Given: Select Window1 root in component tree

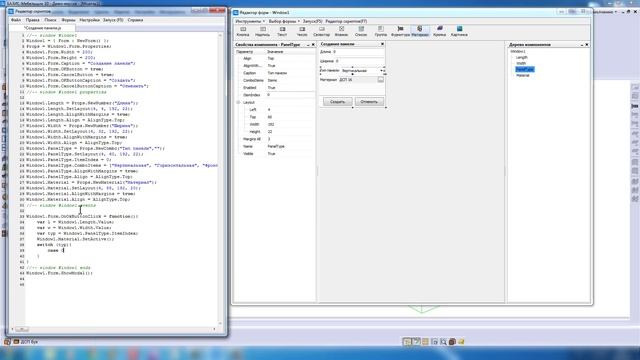Looking at the screenshot, I should 518,51.
